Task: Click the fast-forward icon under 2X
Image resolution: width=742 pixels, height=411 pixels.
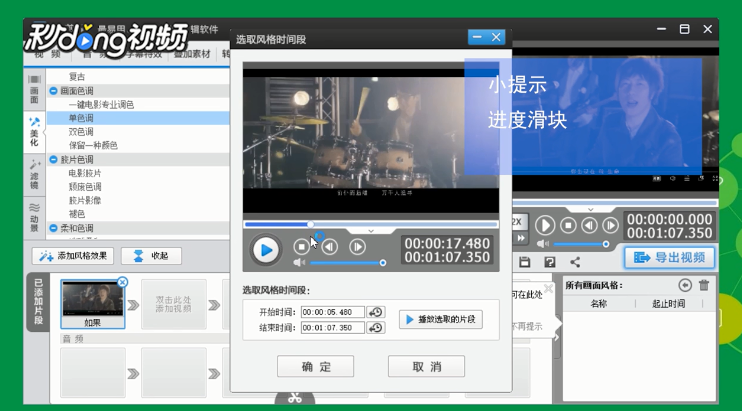Action: click(521, 238)
